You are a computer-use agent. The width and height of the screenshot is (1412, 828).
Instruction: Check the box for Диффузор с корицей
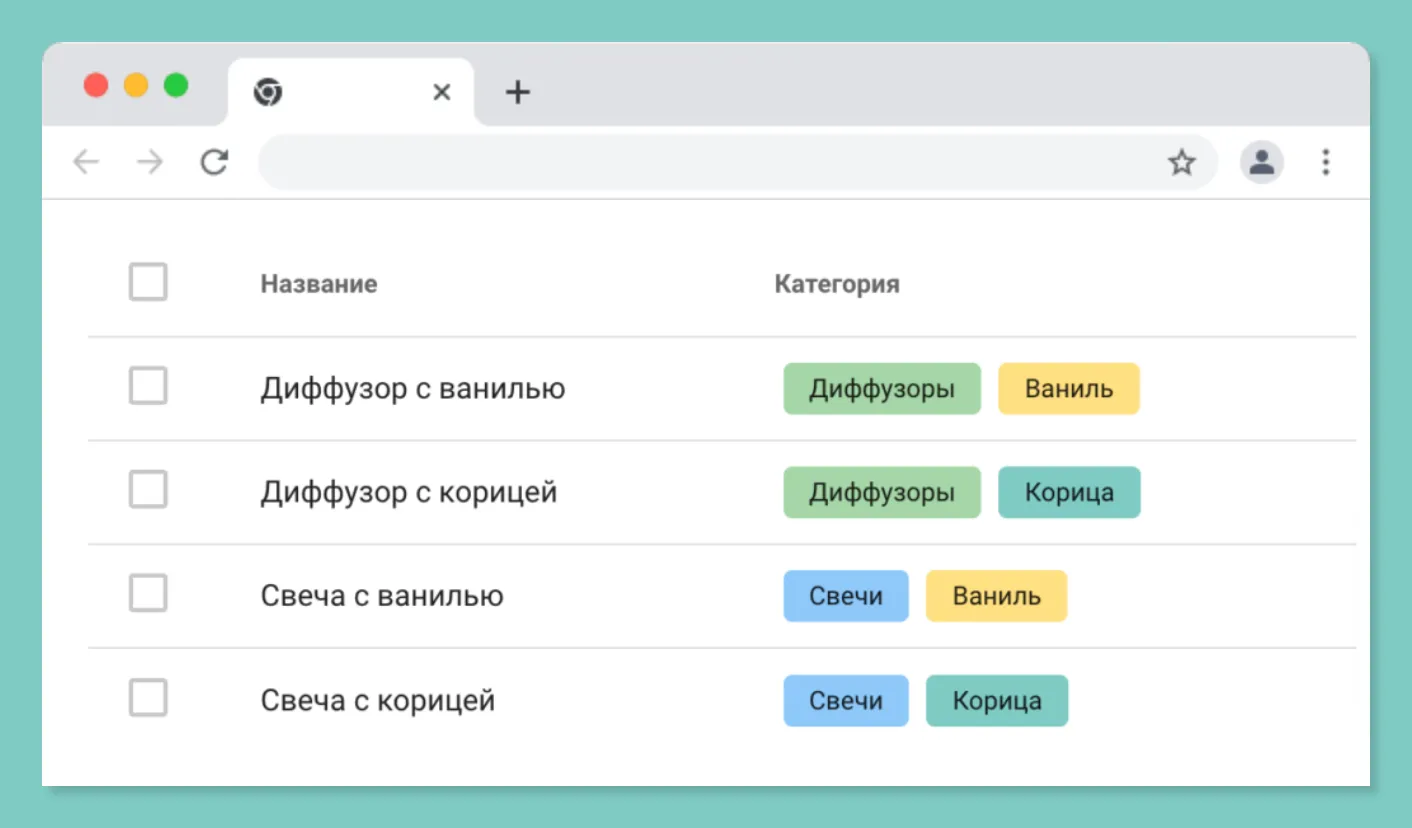coord(148,490)
